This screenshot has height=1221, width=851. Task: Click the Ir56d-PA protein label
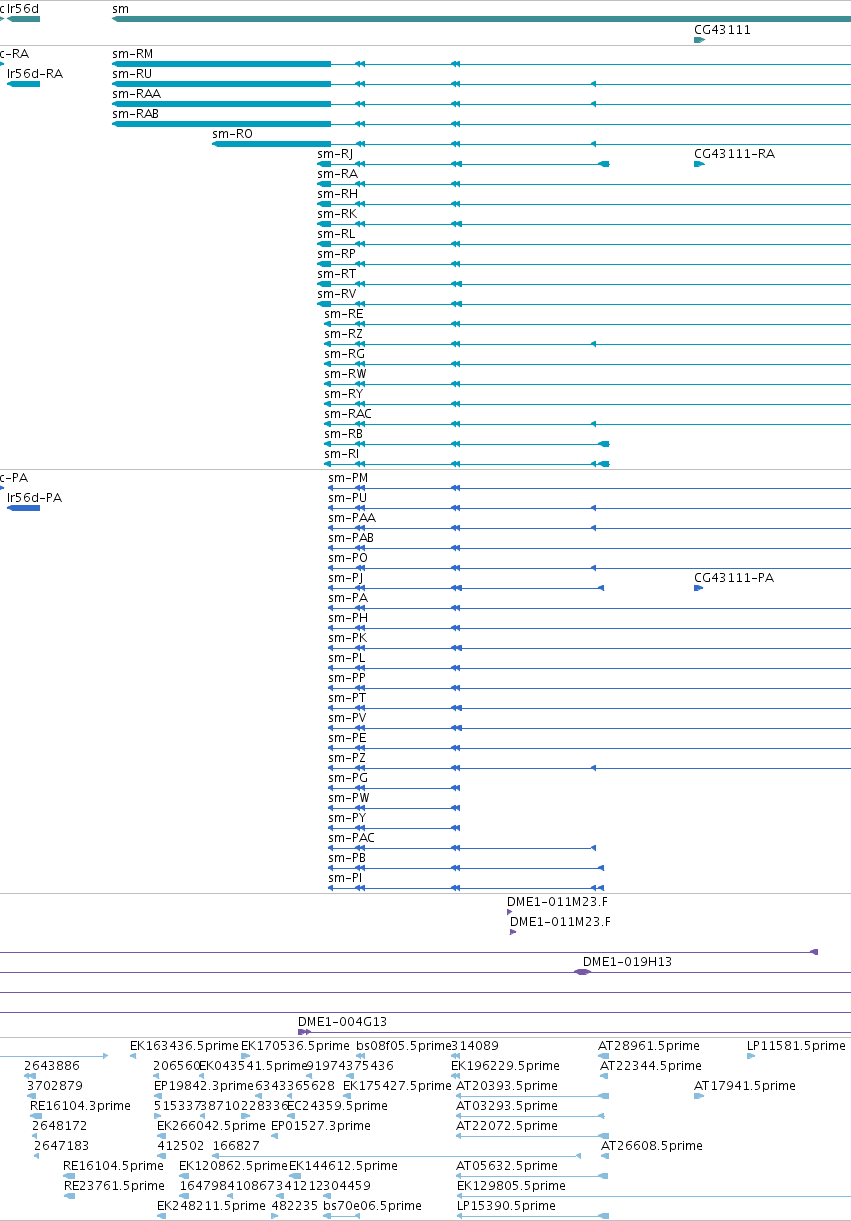click(34, 498)
